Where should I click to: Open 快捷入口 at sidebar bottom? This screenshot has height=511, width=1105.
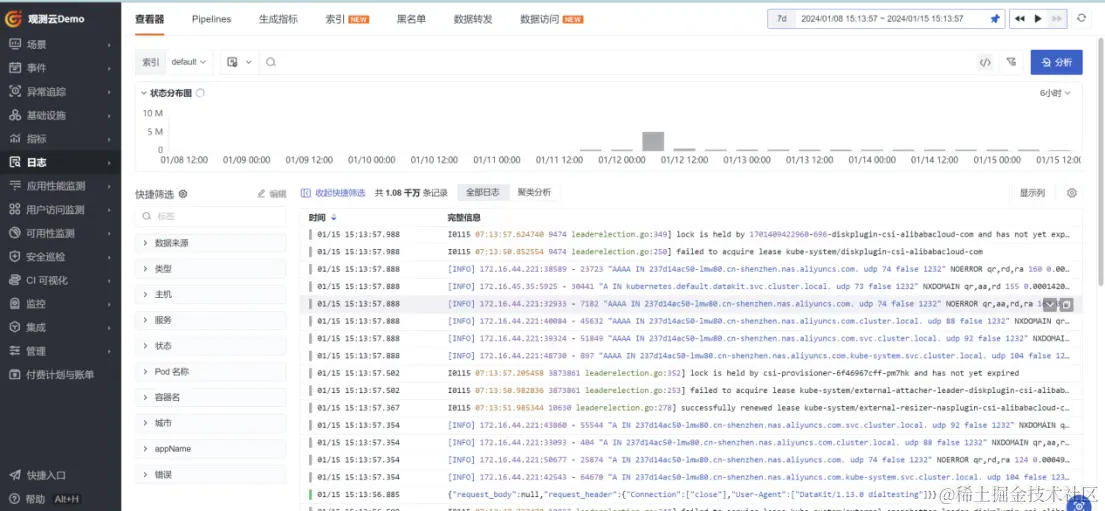(61, 475)
